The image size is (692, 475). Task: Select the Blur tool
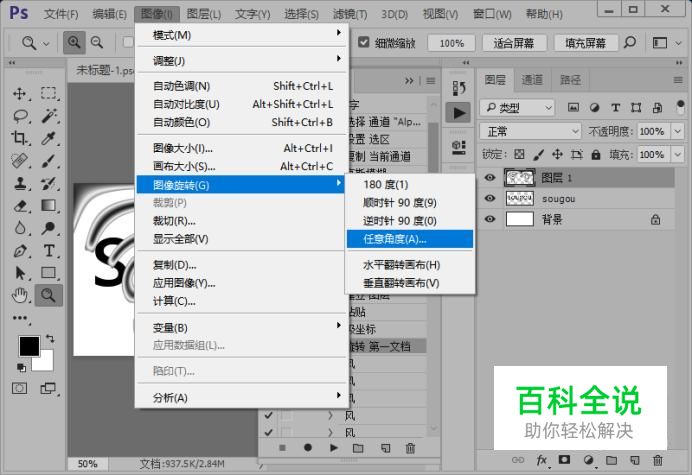coord(19,228)
